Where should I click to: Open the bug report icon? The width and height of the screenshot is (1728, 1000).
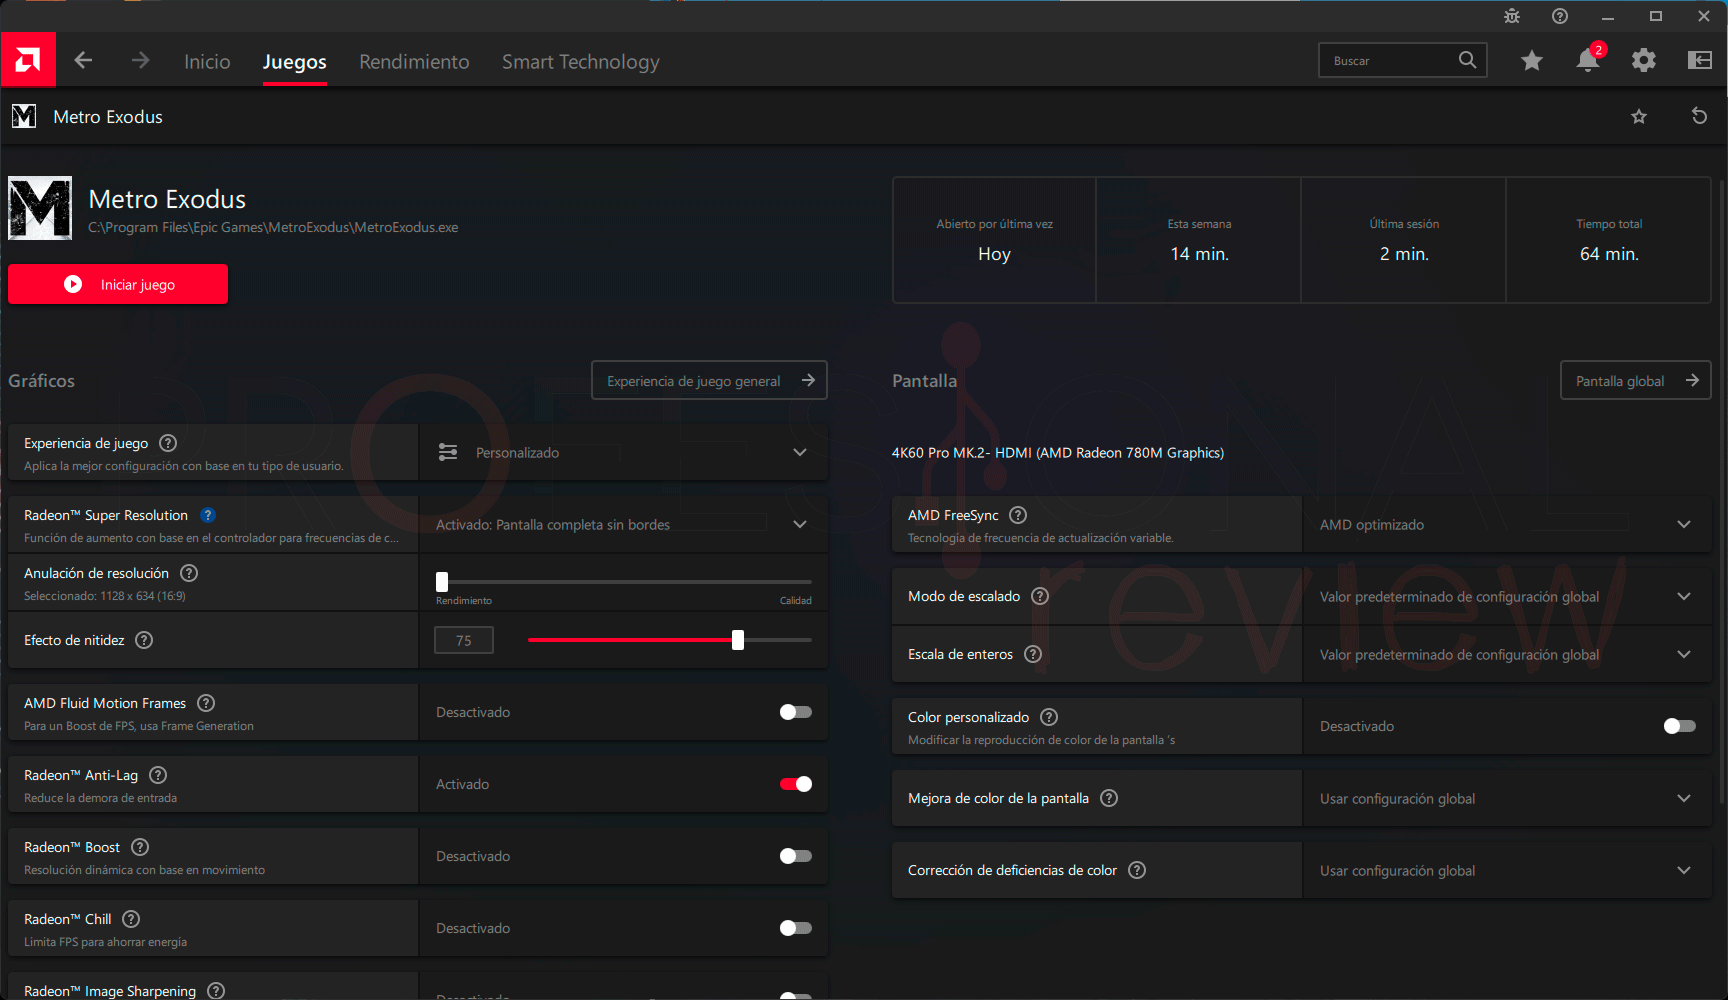[x=1512, y=16]
